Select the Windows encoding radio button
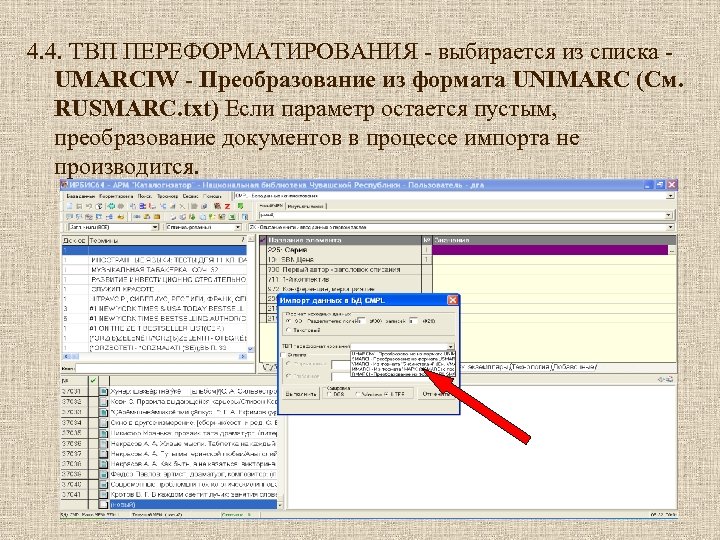Image resolution: width=720 pixels, height=540 pixels. [x=357, y=394]
